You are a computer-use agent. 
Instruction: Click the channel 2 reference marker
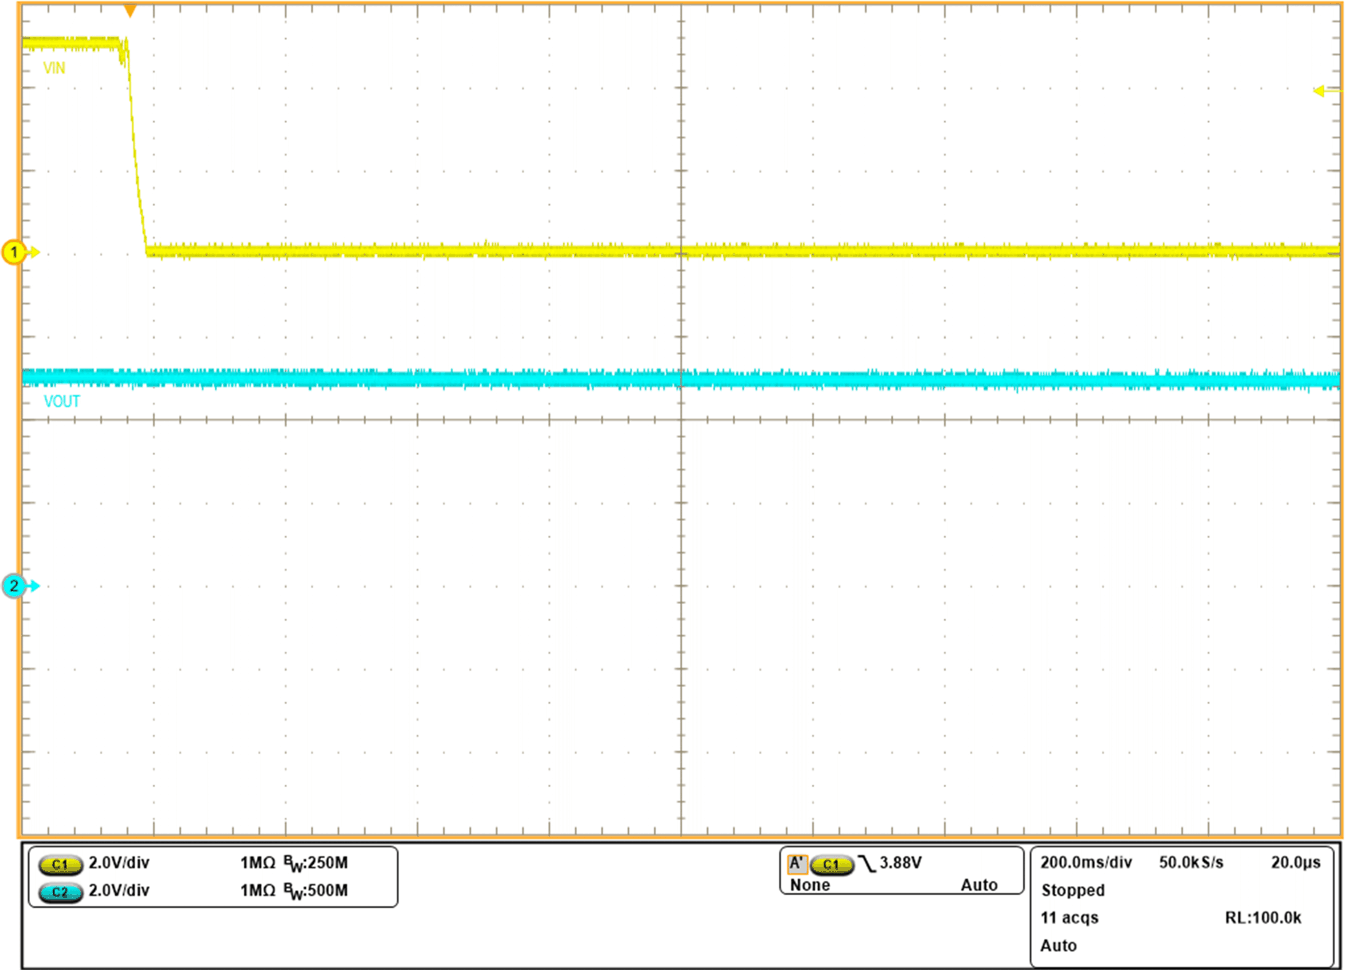click(x=12, y=586)
